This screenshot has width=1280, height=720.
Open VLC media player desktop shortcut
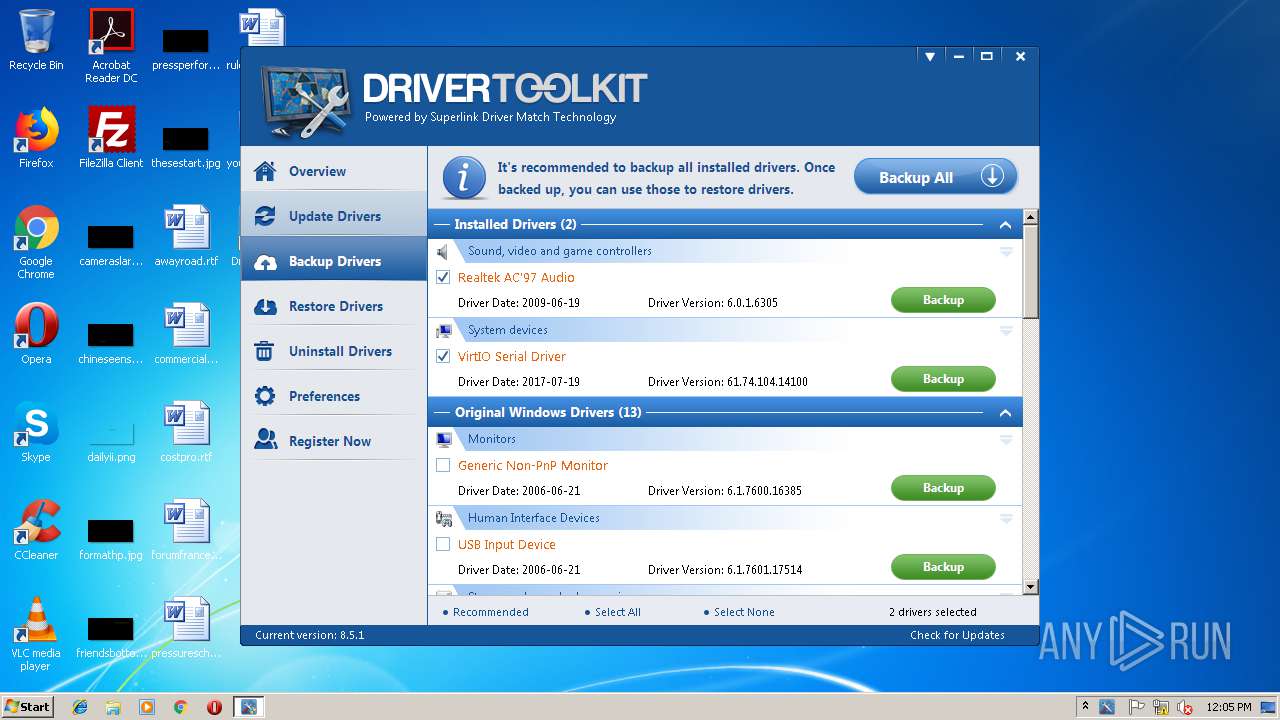36,634
